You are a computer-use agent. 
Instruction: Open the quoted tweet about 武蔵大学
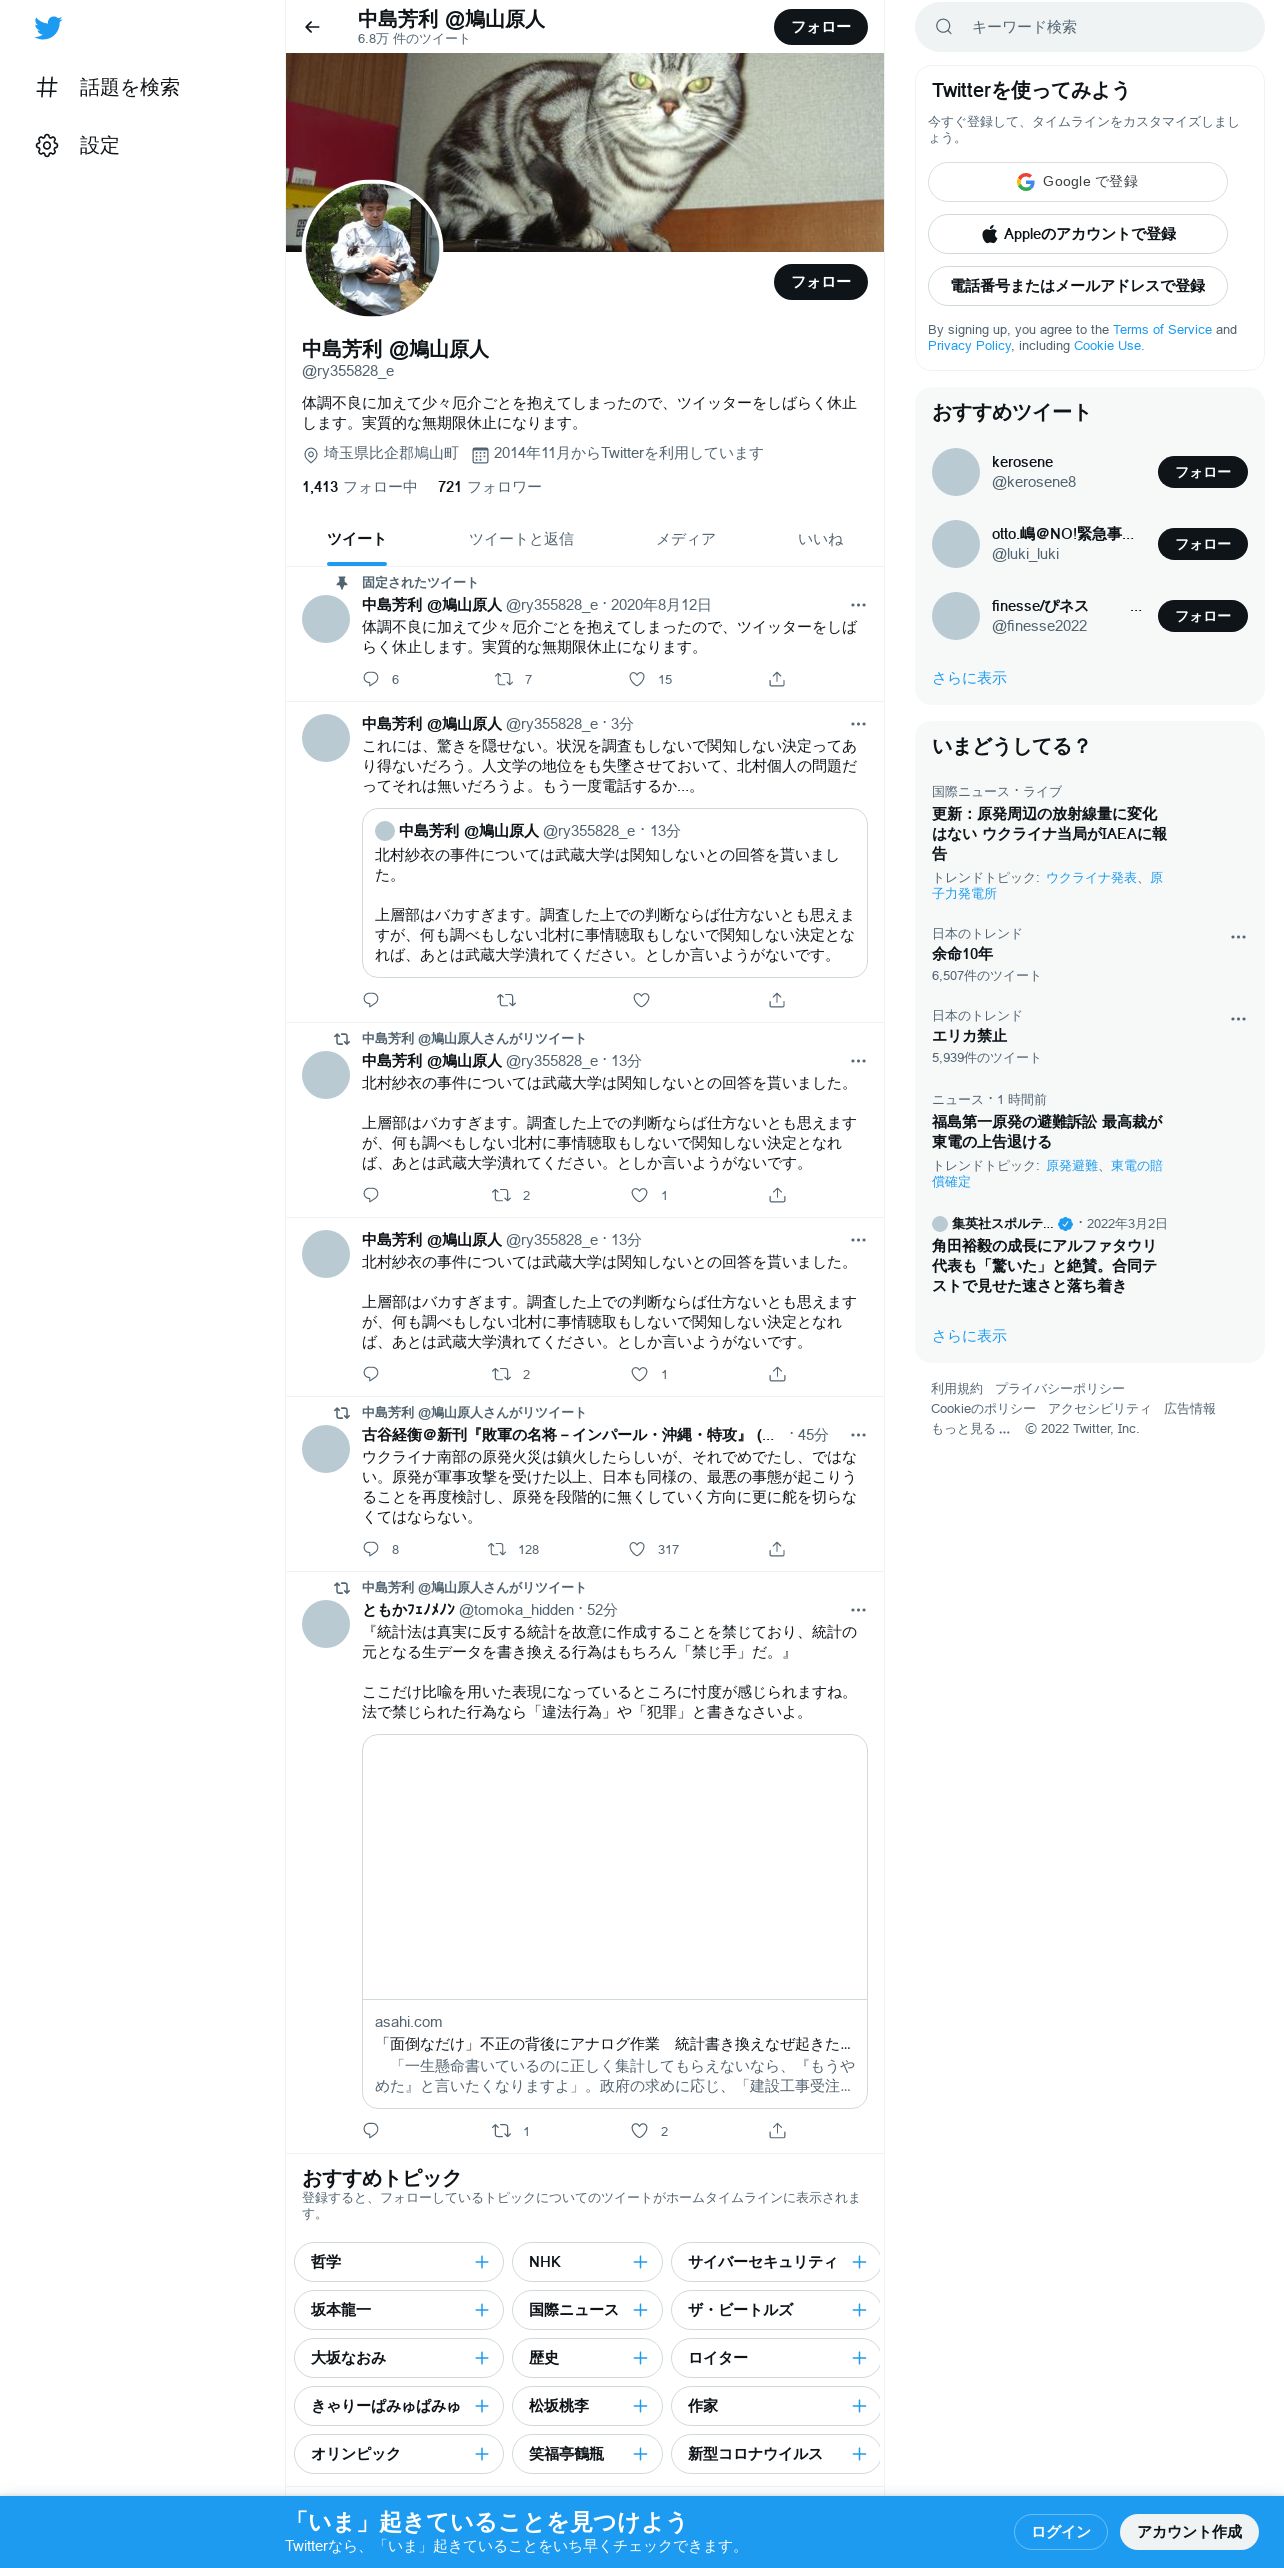(x=614, y=893)
